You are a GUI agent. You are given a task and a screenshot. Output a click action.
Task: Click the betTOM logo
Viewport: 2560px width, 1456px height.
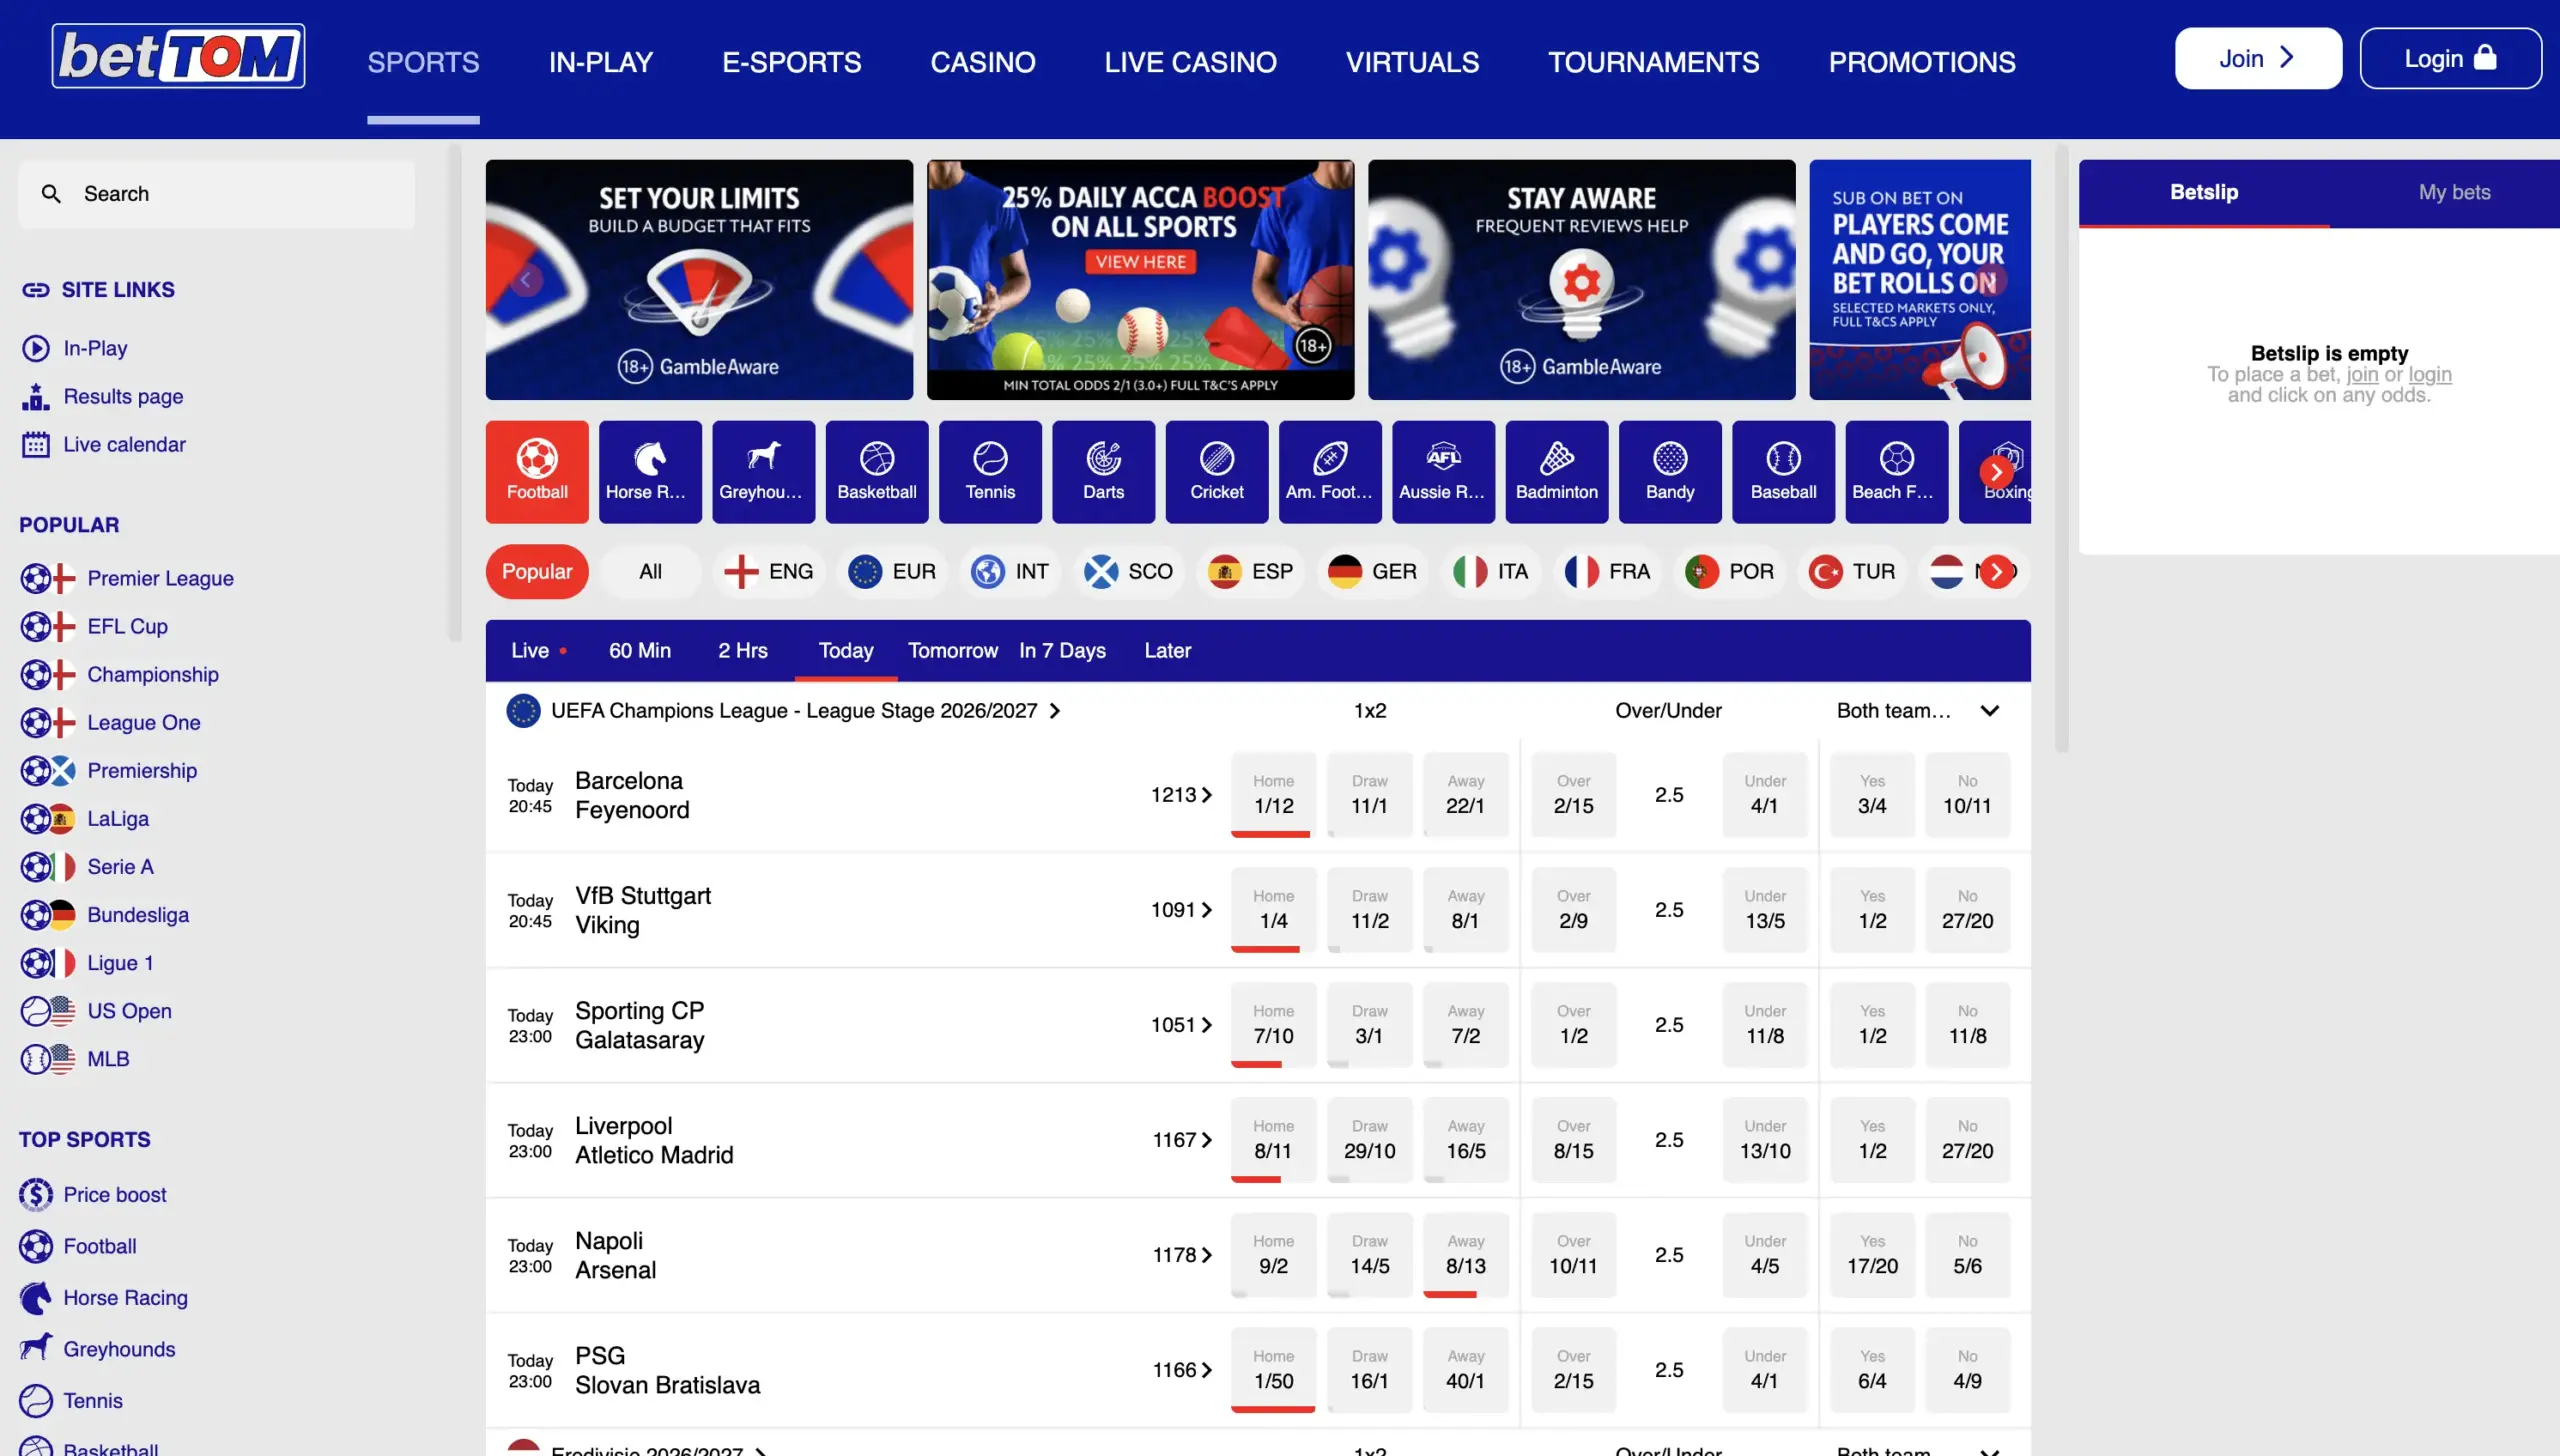tap(178, 56)
